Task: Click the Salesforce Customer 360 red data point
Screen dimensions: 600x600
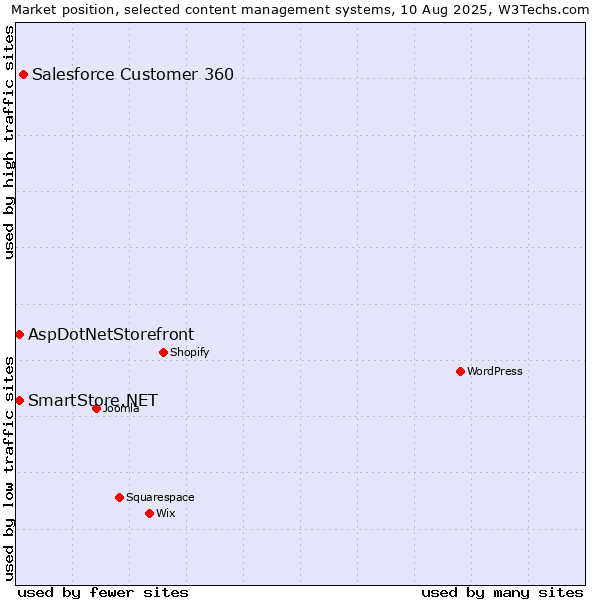Action: (x=23, y=75)
